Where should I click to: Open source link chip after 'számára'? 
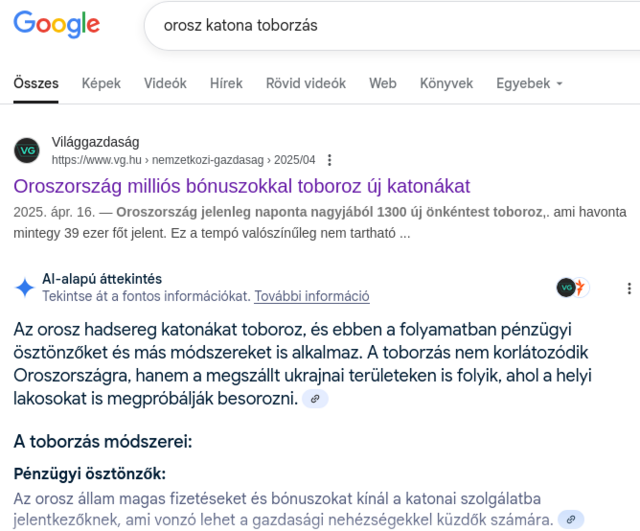pos(571,520)
